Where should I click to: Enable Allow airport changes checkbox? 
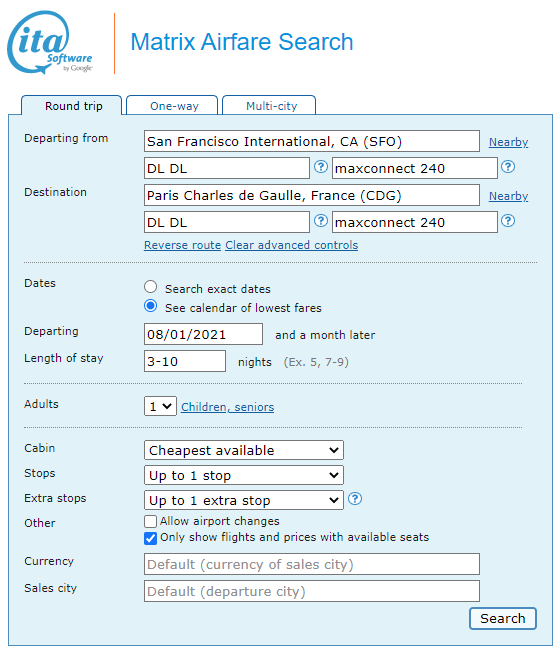pyautogui.click(x=150, y=522)
